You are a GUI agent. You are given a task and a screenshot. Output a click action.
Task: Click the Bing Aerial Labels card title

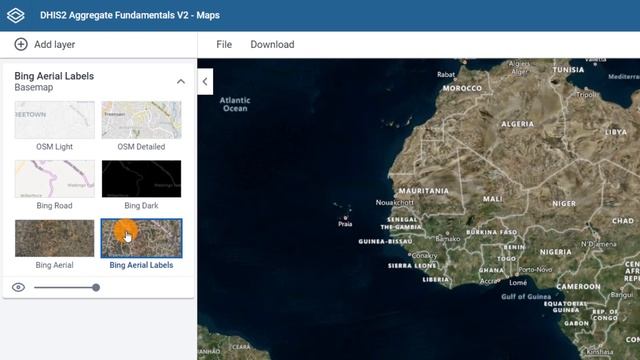coord(54,76)
